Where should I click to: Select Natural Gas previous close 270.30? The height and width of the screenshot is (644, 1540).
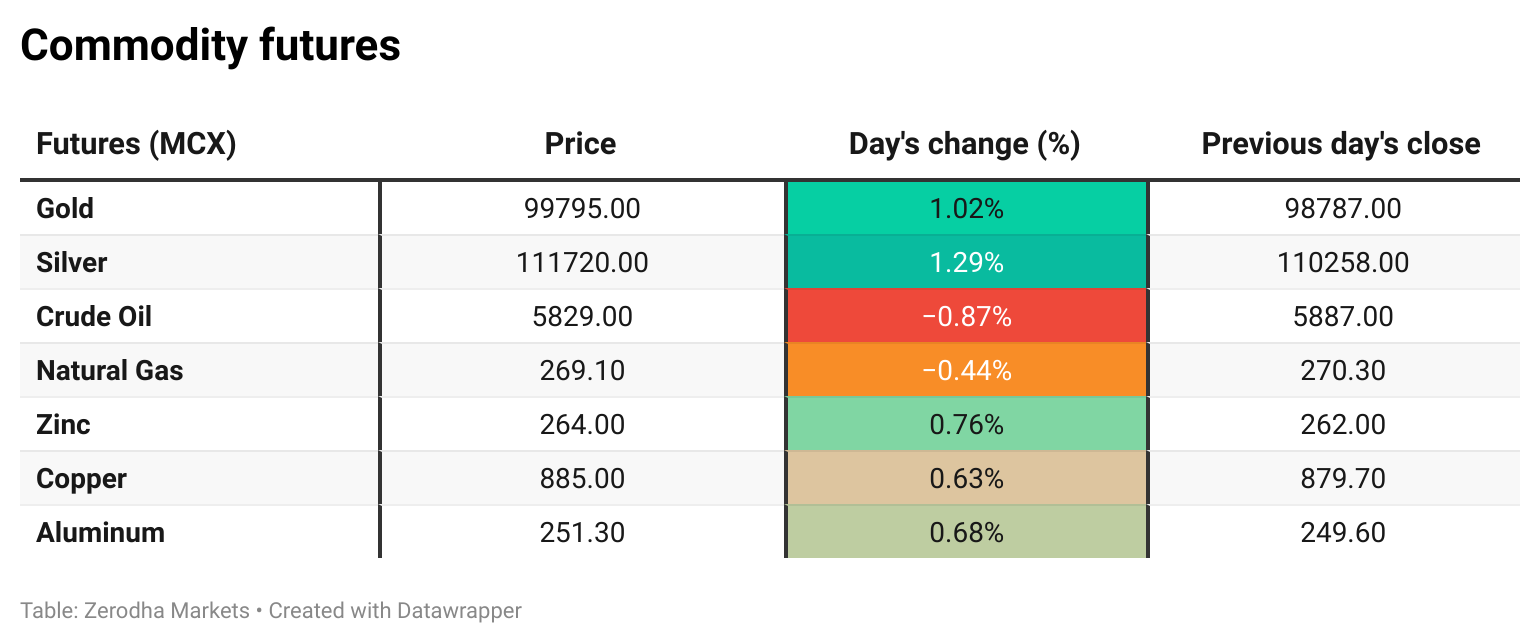click(1343, 371)
